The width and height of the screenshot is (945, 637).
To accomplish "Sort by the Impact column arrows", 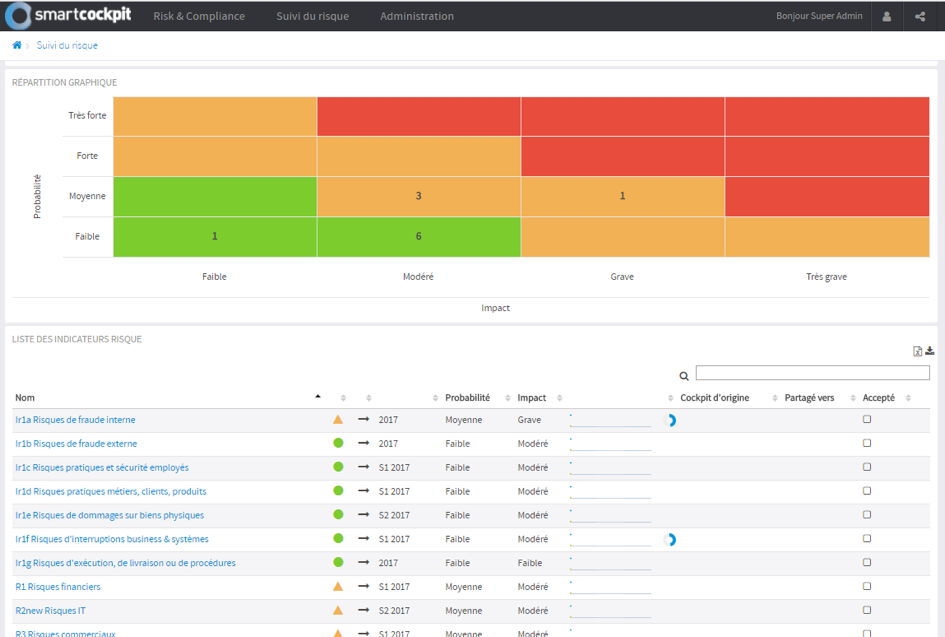I will pyautogui.click(x=559, y=398).
